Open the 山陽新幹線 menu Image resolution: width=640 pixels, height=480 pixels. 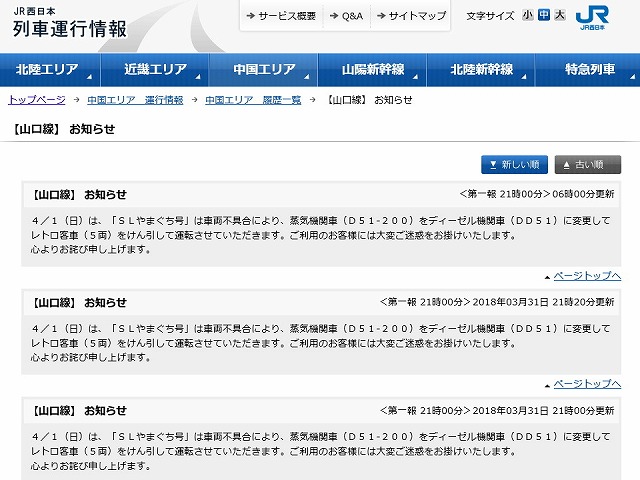click(x=372, y=70)
